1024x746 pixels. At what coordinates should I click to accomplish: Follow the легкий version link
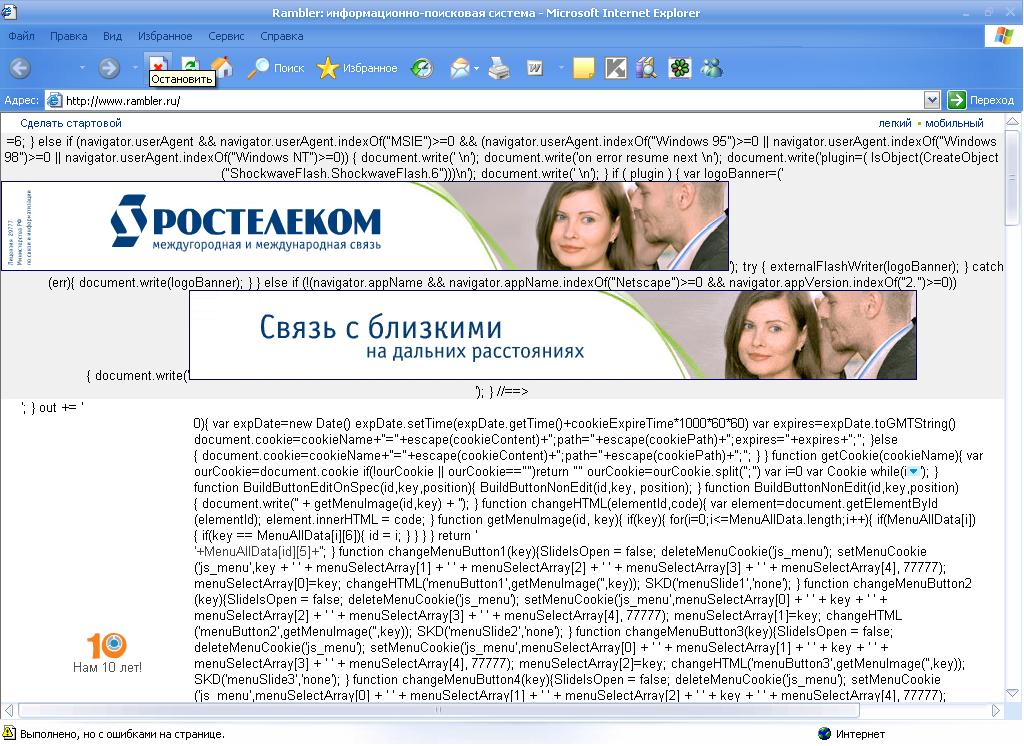point(895,123)
